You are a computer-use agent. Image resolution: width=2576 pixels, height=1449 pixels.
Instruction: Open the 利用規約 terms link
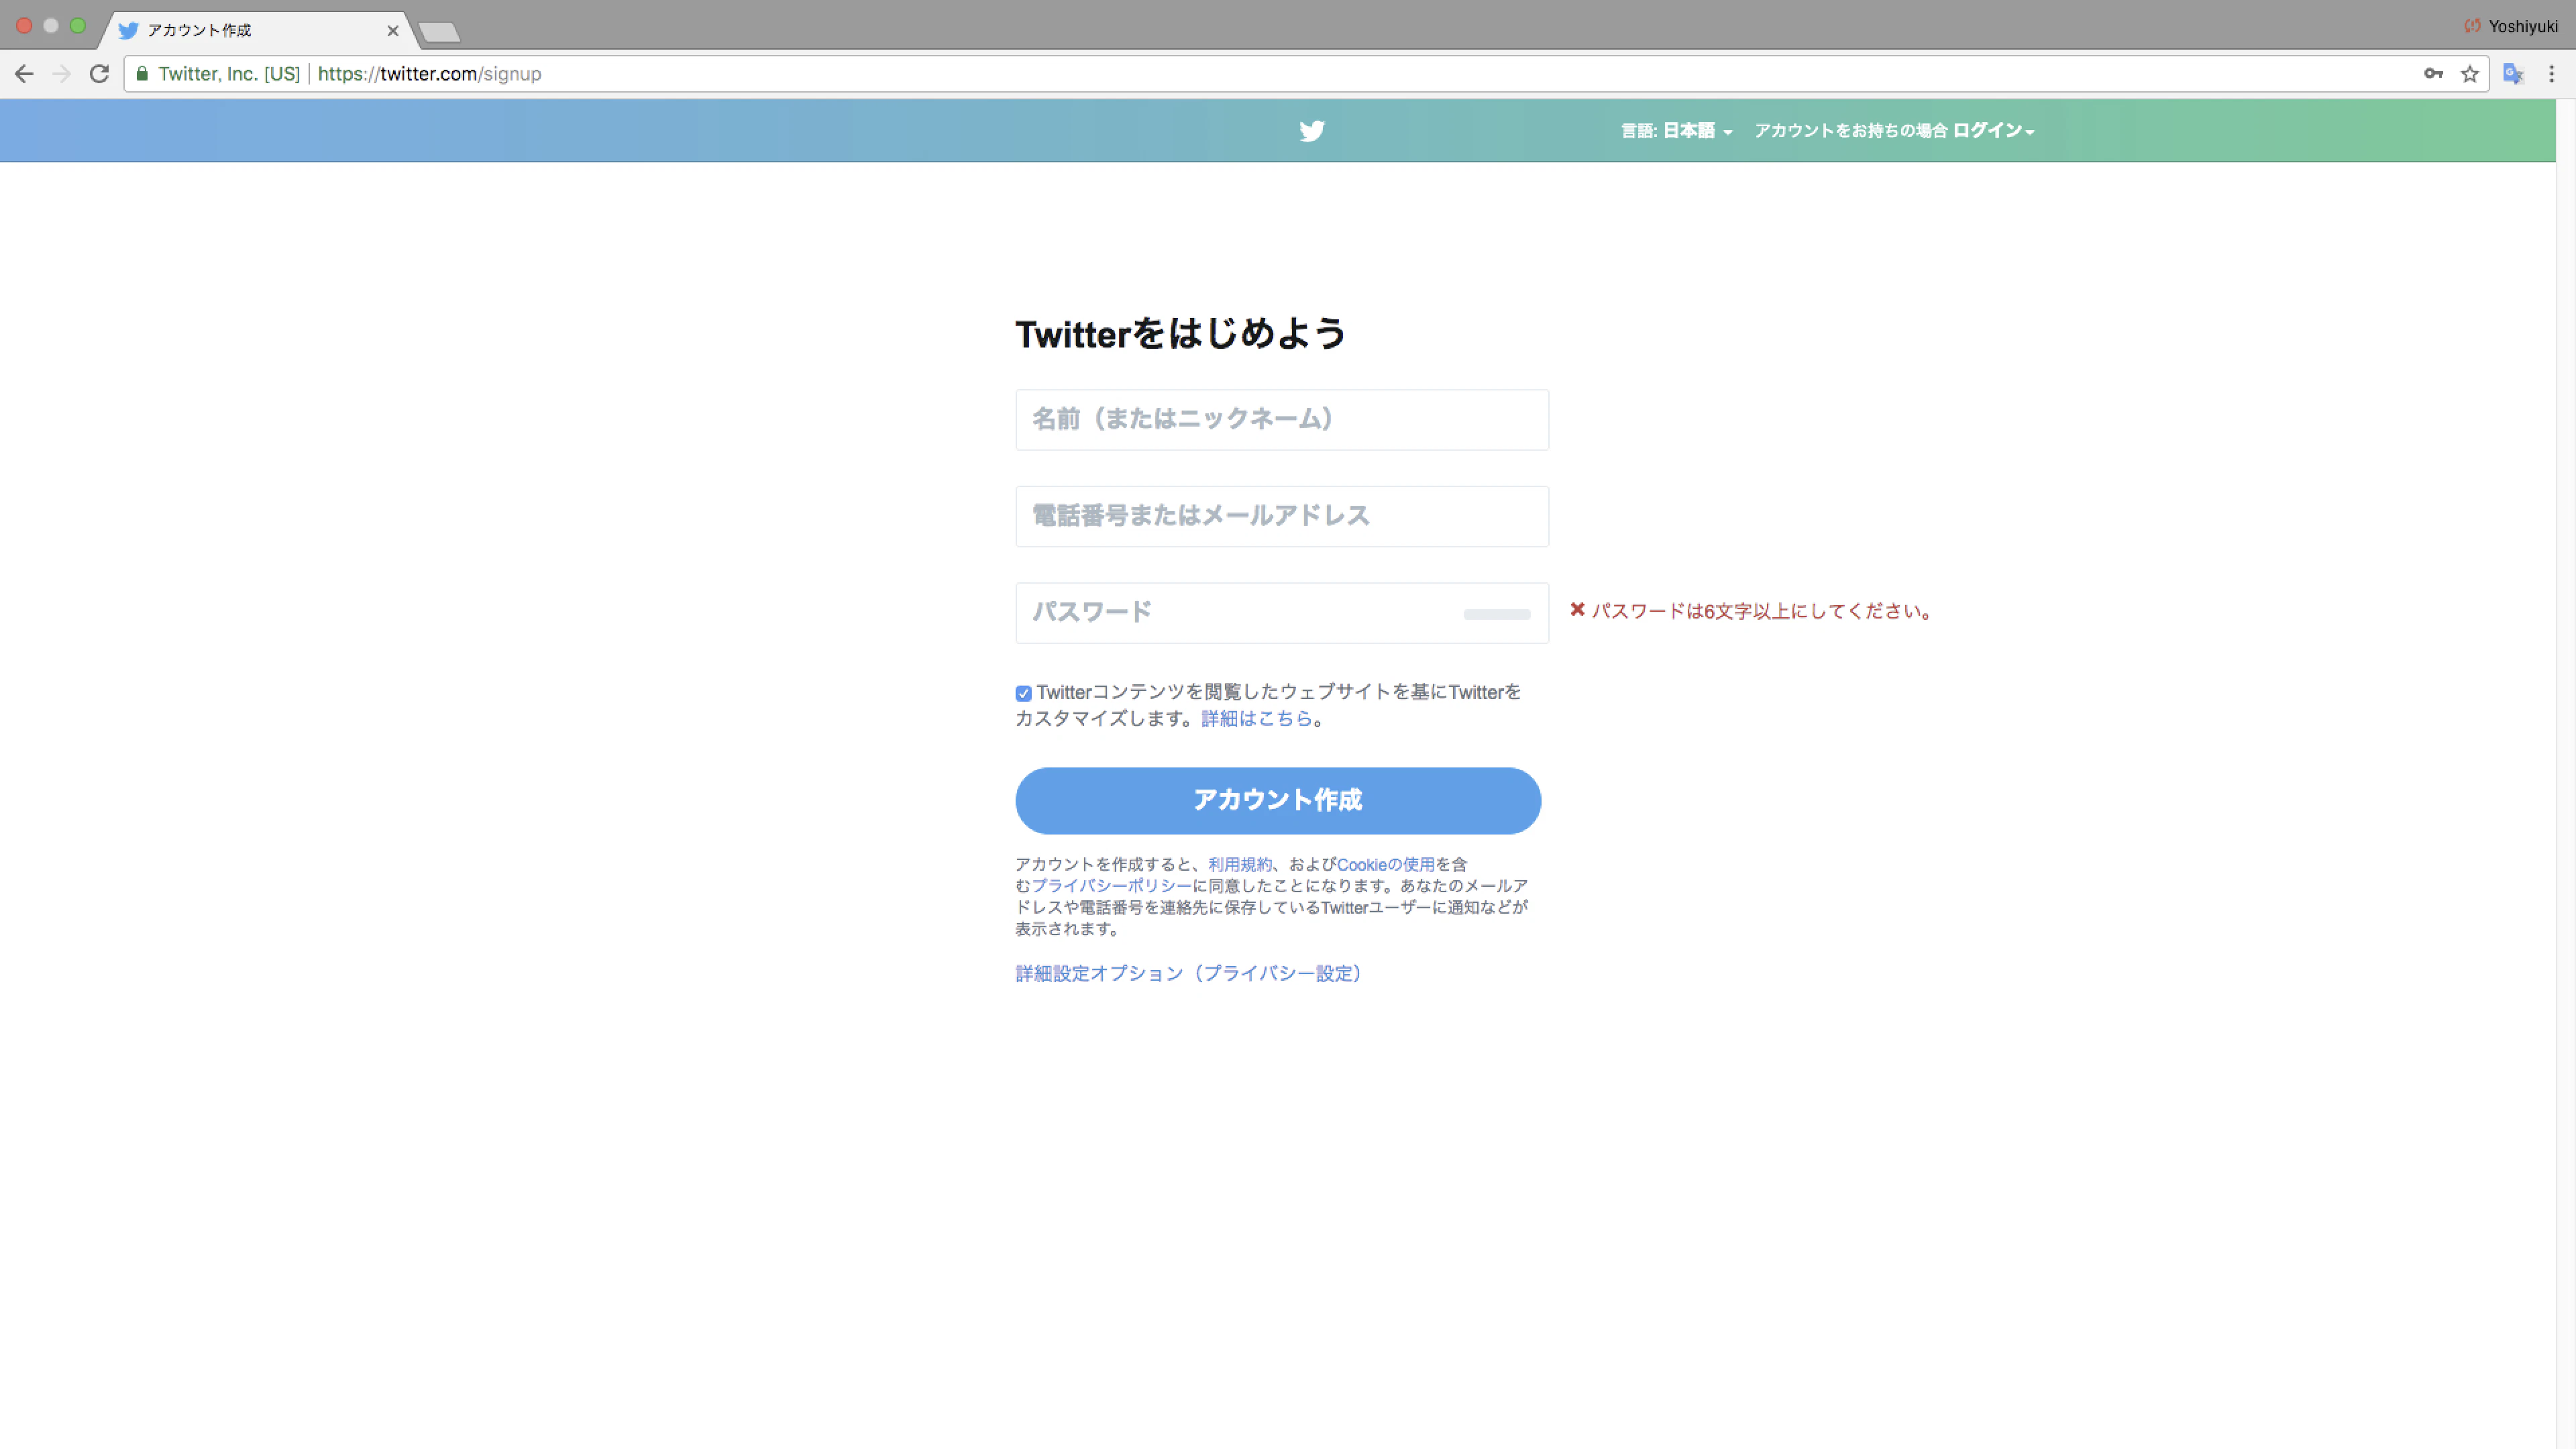click(1240, 864)
